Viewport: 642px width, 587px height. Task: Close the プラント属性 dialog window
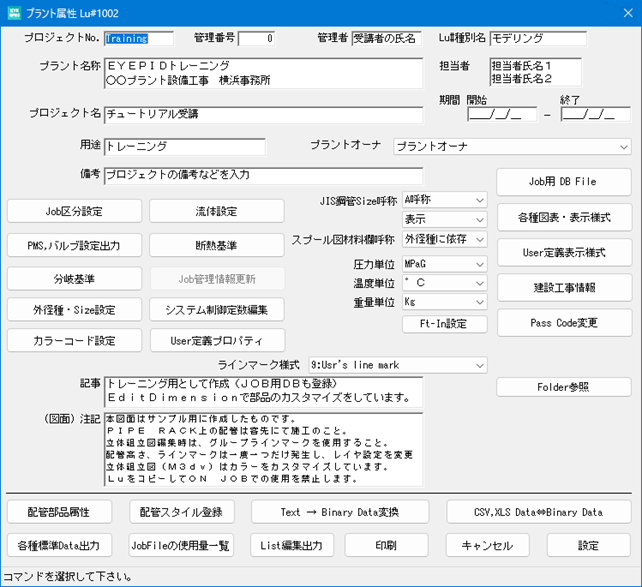(628, 13)
